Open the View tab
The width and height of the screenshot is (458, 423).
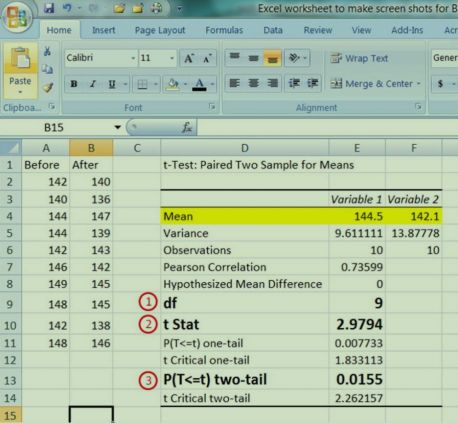pos(361,30)
